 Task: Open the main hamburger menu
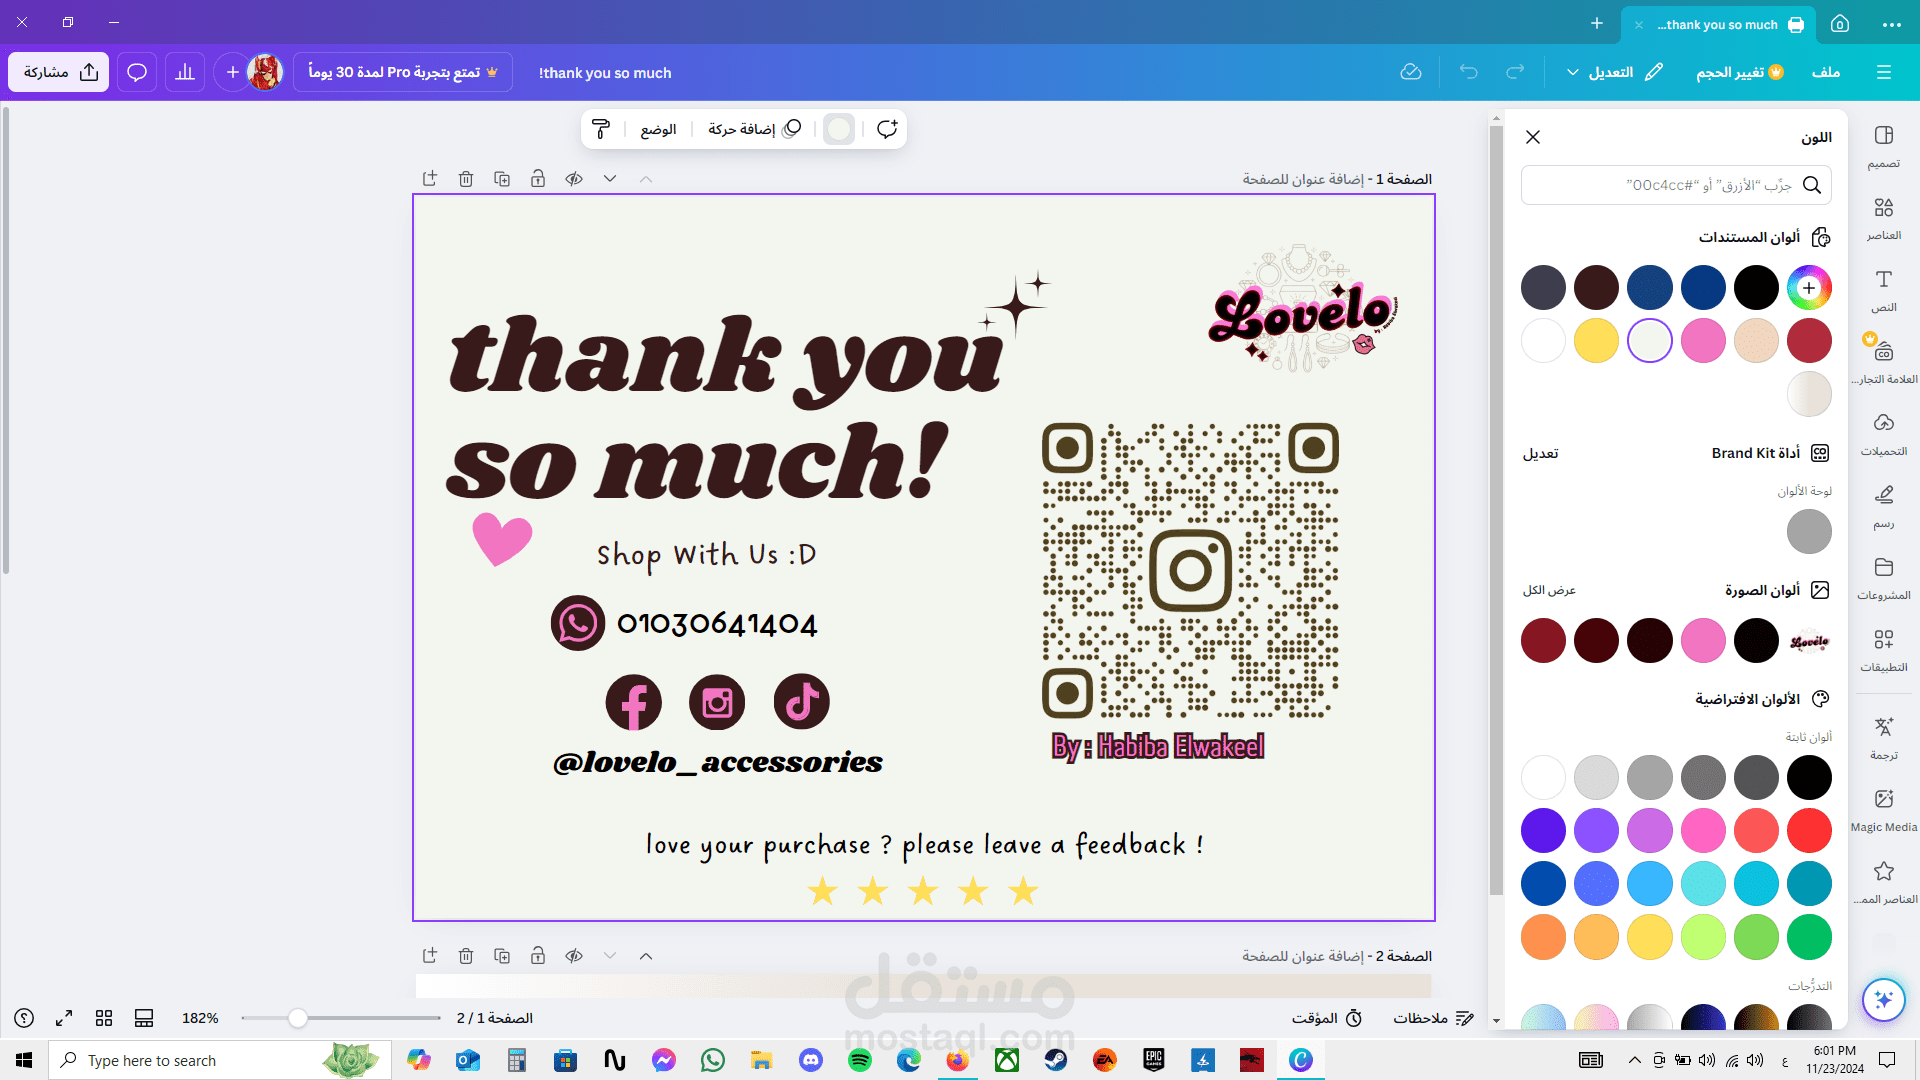pos(1884,72)
